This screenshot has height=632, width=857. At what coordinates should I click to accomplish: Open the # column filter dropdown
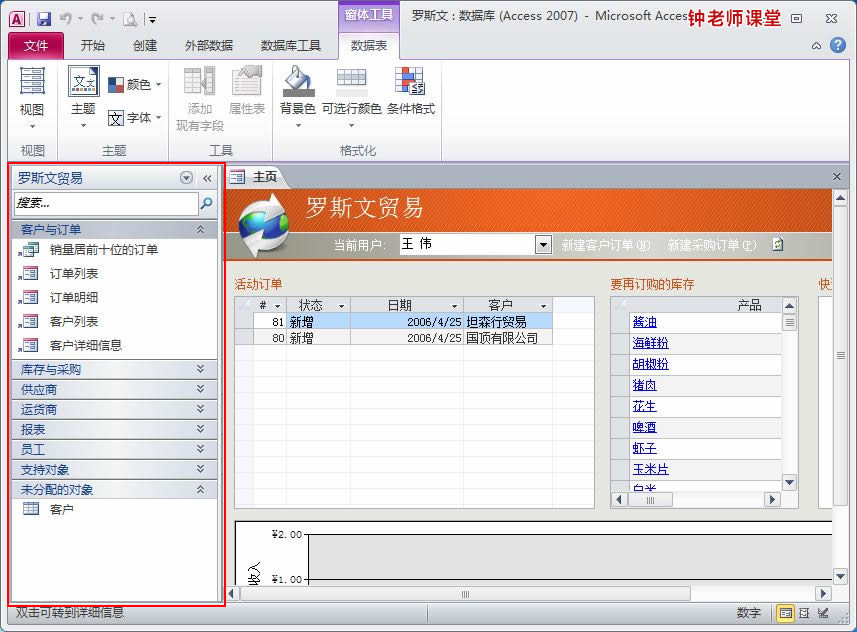tap(278, 306)
